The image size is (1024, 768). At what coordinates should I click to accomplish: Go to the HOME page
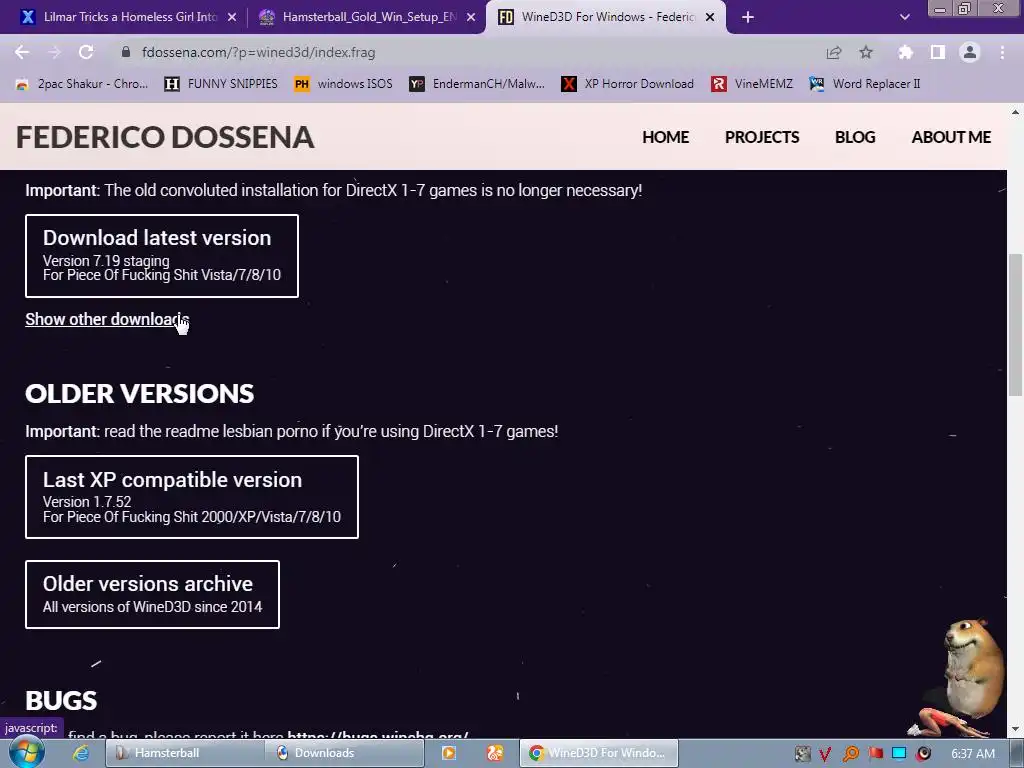[x=665, y=137]
